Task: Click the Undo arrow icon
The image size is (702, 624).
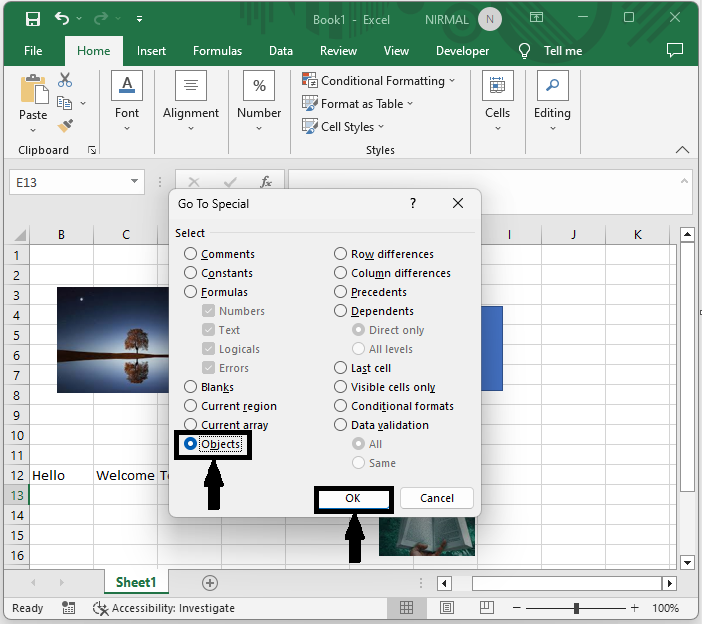Action: (x=63, y=19)
